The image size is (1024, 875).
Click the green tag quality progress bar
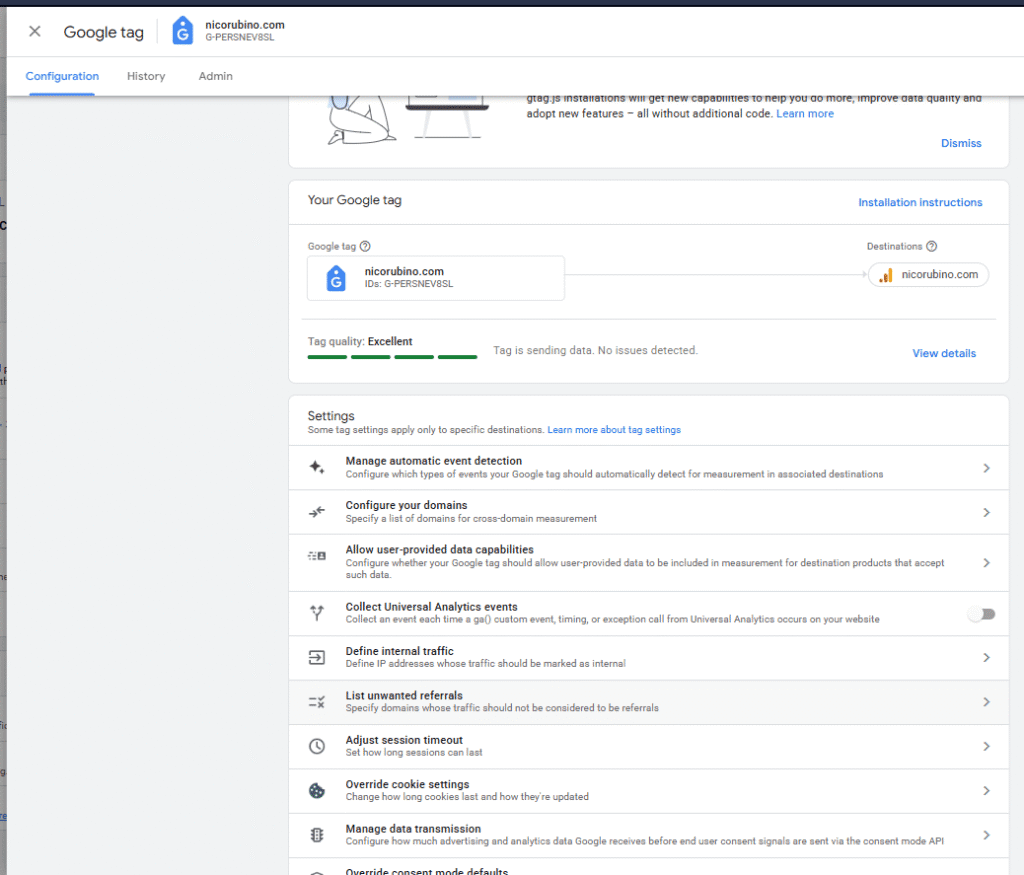pos(392,357)
